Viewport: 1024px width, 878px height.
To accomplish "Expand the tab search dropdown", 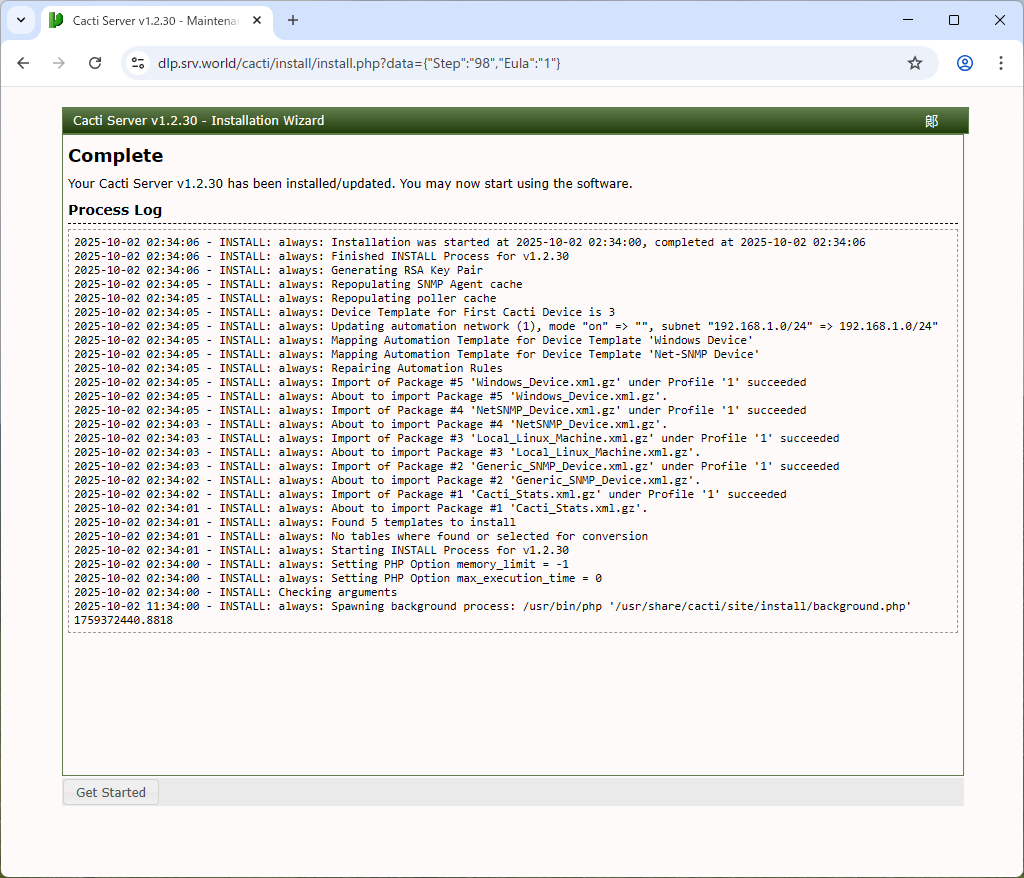I will click(20, 20).
